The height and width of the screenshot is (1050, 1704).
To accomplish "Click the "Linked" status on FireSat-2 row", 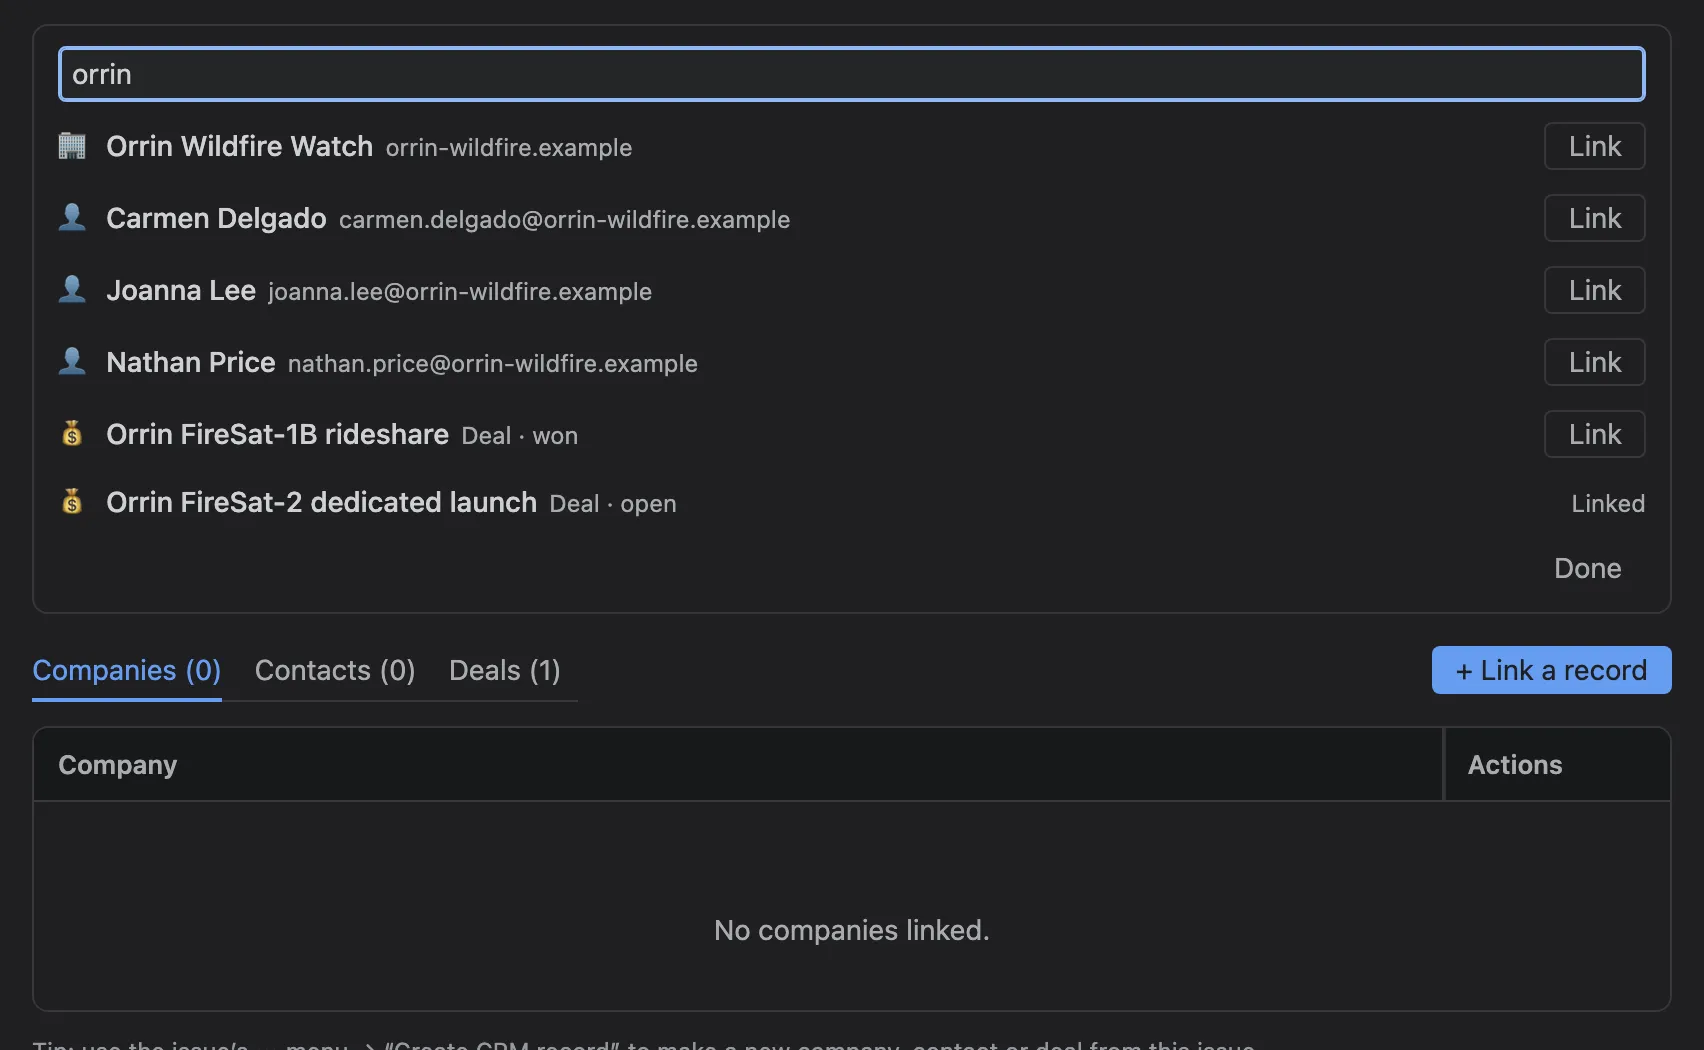I will 1608,503.
